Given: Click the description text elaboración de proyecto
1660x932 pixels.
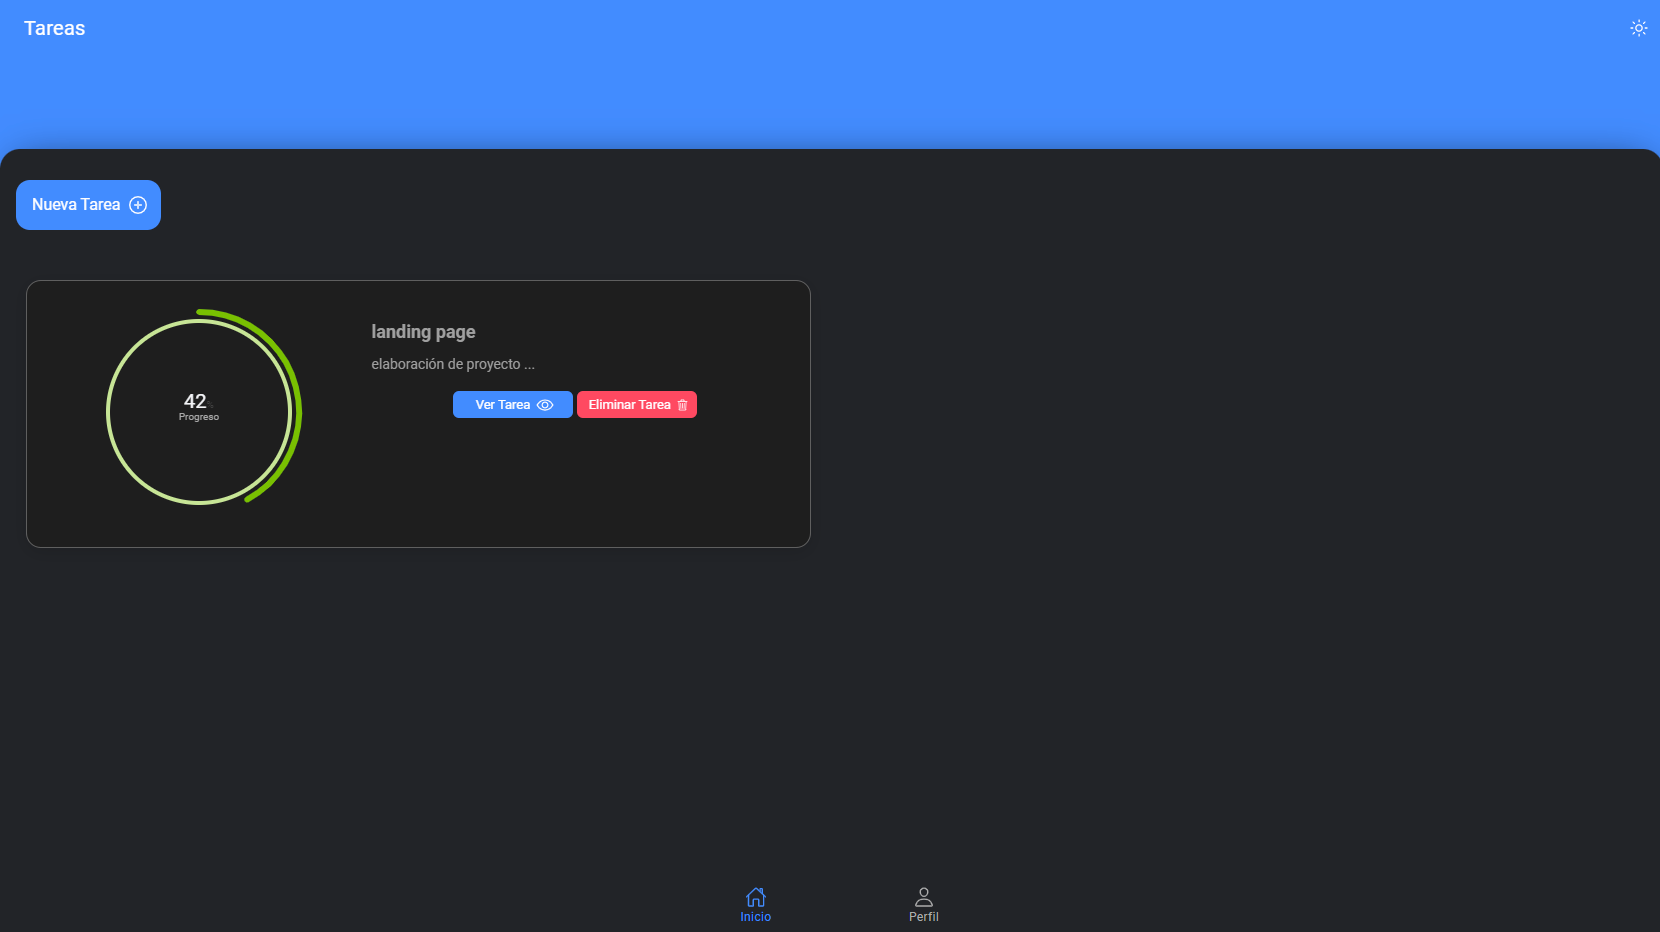Looking at the screenshot, I should tap(452, 364).
